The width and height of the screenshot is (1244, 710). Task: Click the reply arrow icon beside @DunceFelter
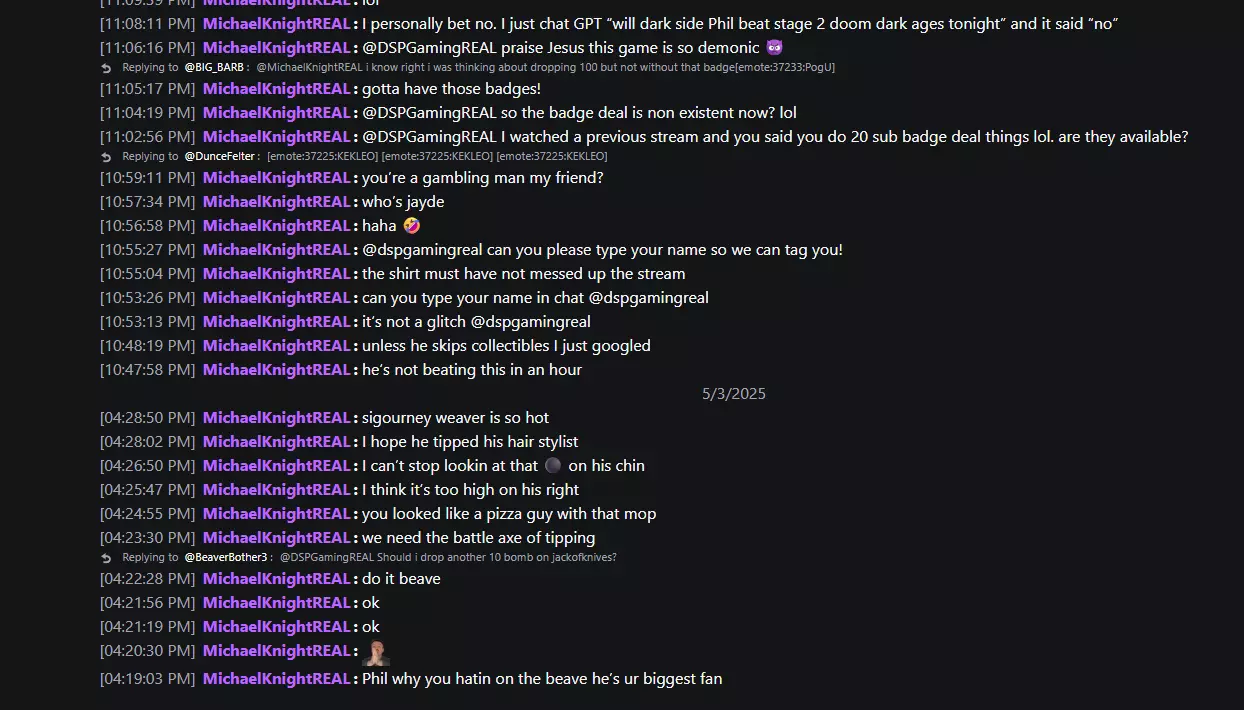(107, 157)
